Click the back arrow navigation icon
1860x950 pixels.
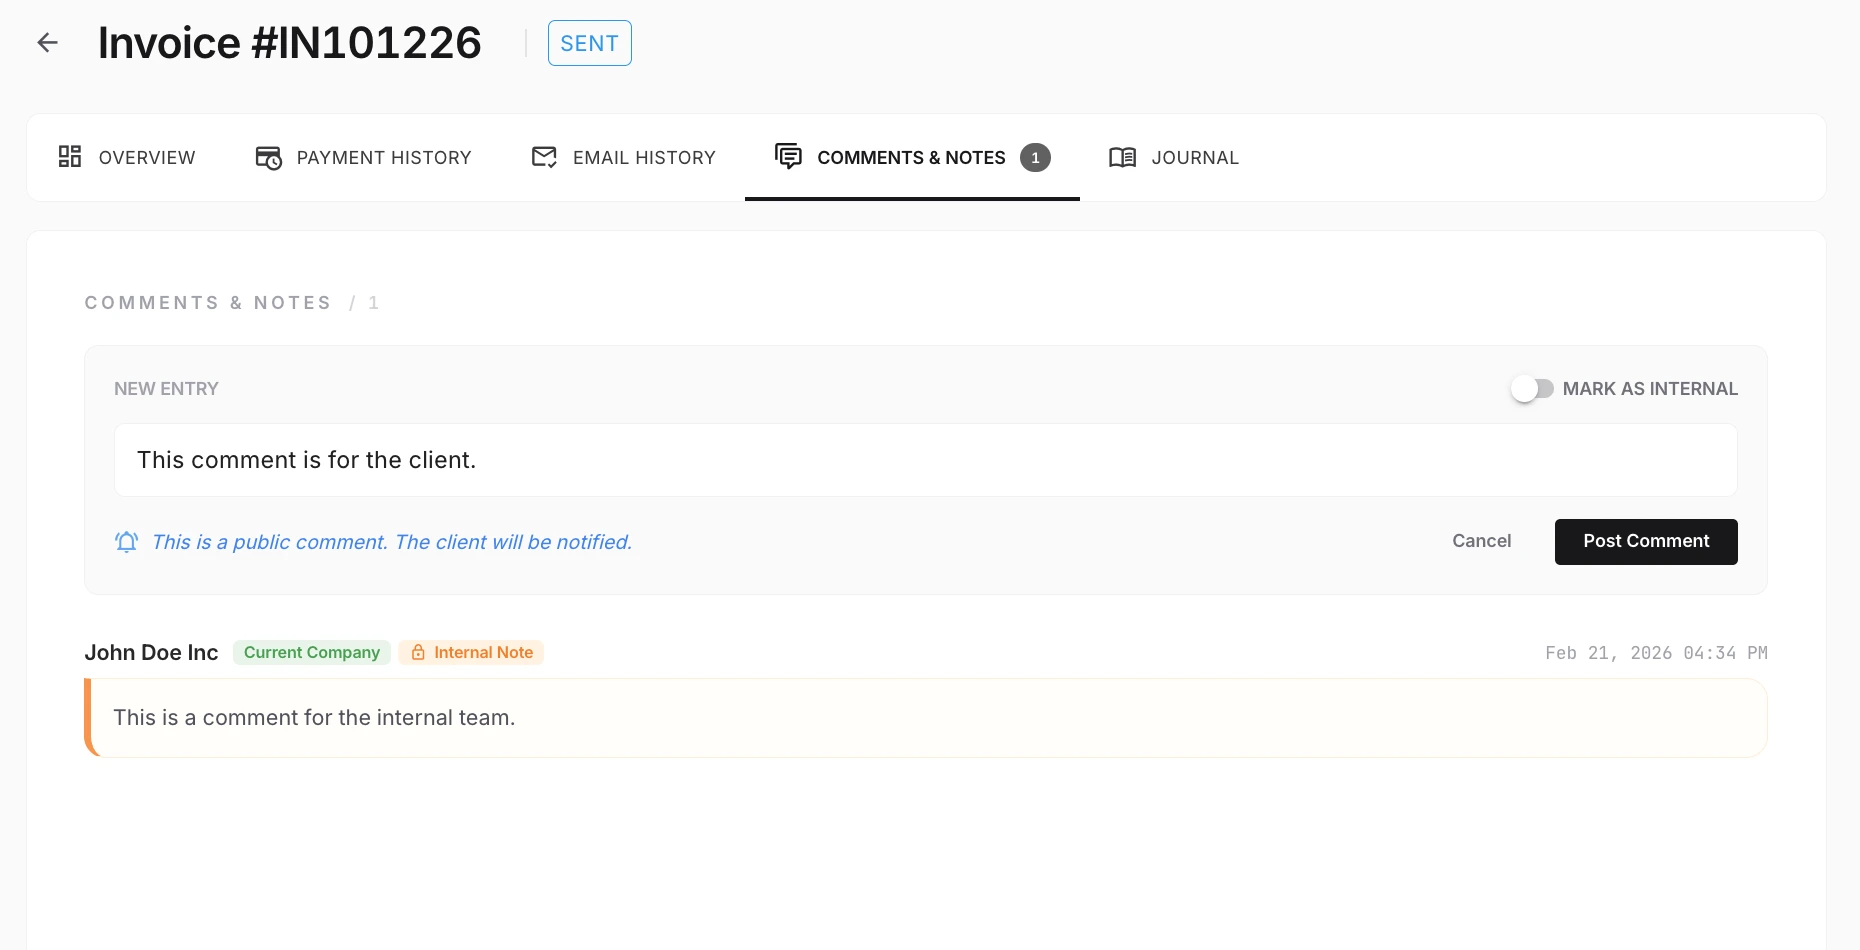pos(47,42)
